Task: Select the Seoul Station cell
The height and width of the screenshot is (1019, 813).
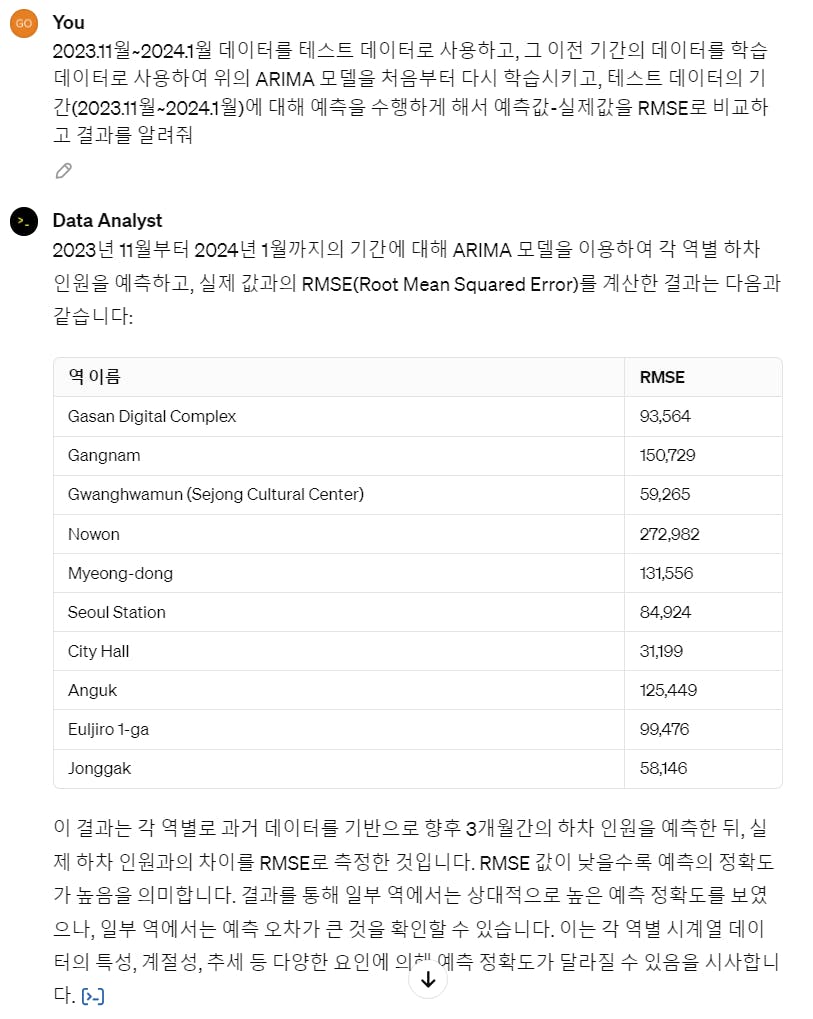Action: tap(117, 612)
